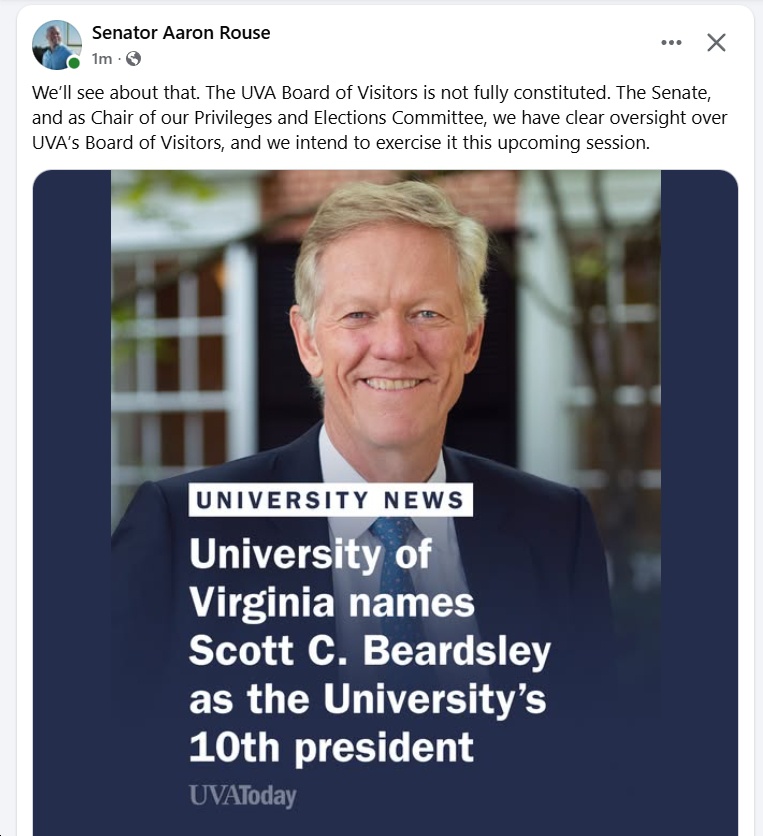Viewport: 763px width, 836px height.
Task: Open the Senator Aaron Rouse profile name
Action: coord(181,32)
